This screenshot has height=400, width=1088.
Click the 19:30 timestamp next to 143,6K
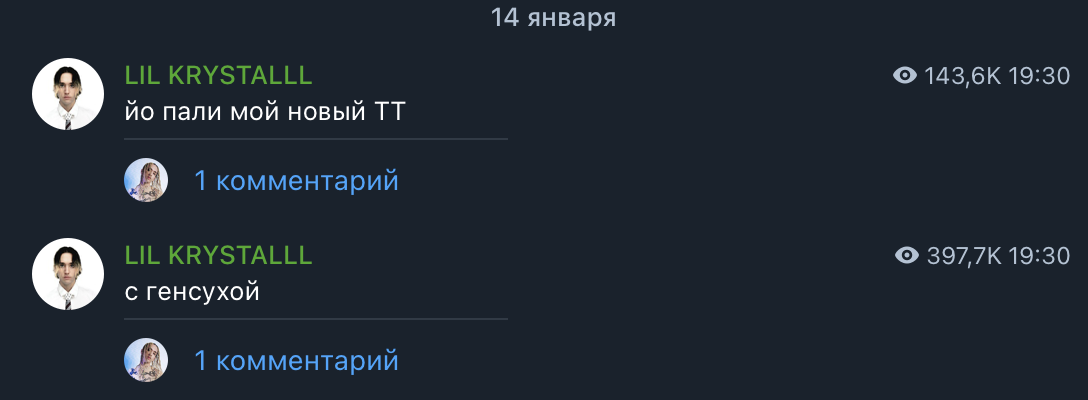[x=1039, y=76]
